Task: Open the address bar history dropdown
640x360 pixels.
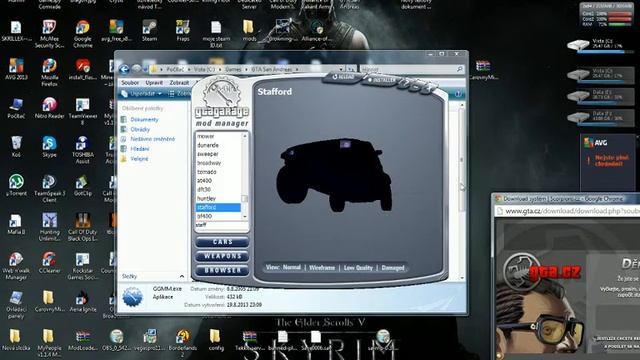Action: [x=341, y=69]
